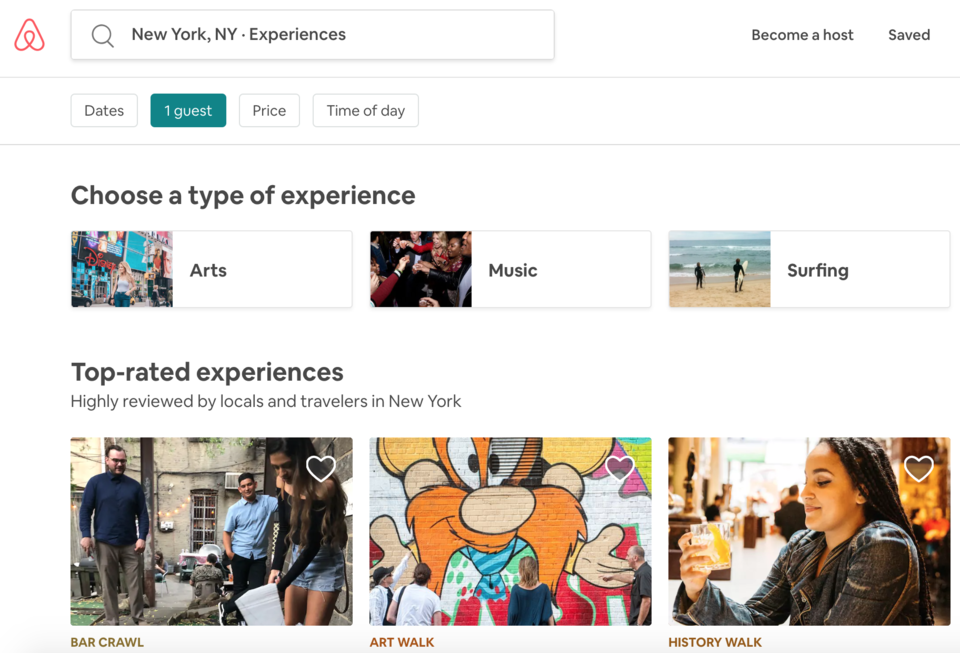
Task: Open the Saved list
Action: [909, 35]
